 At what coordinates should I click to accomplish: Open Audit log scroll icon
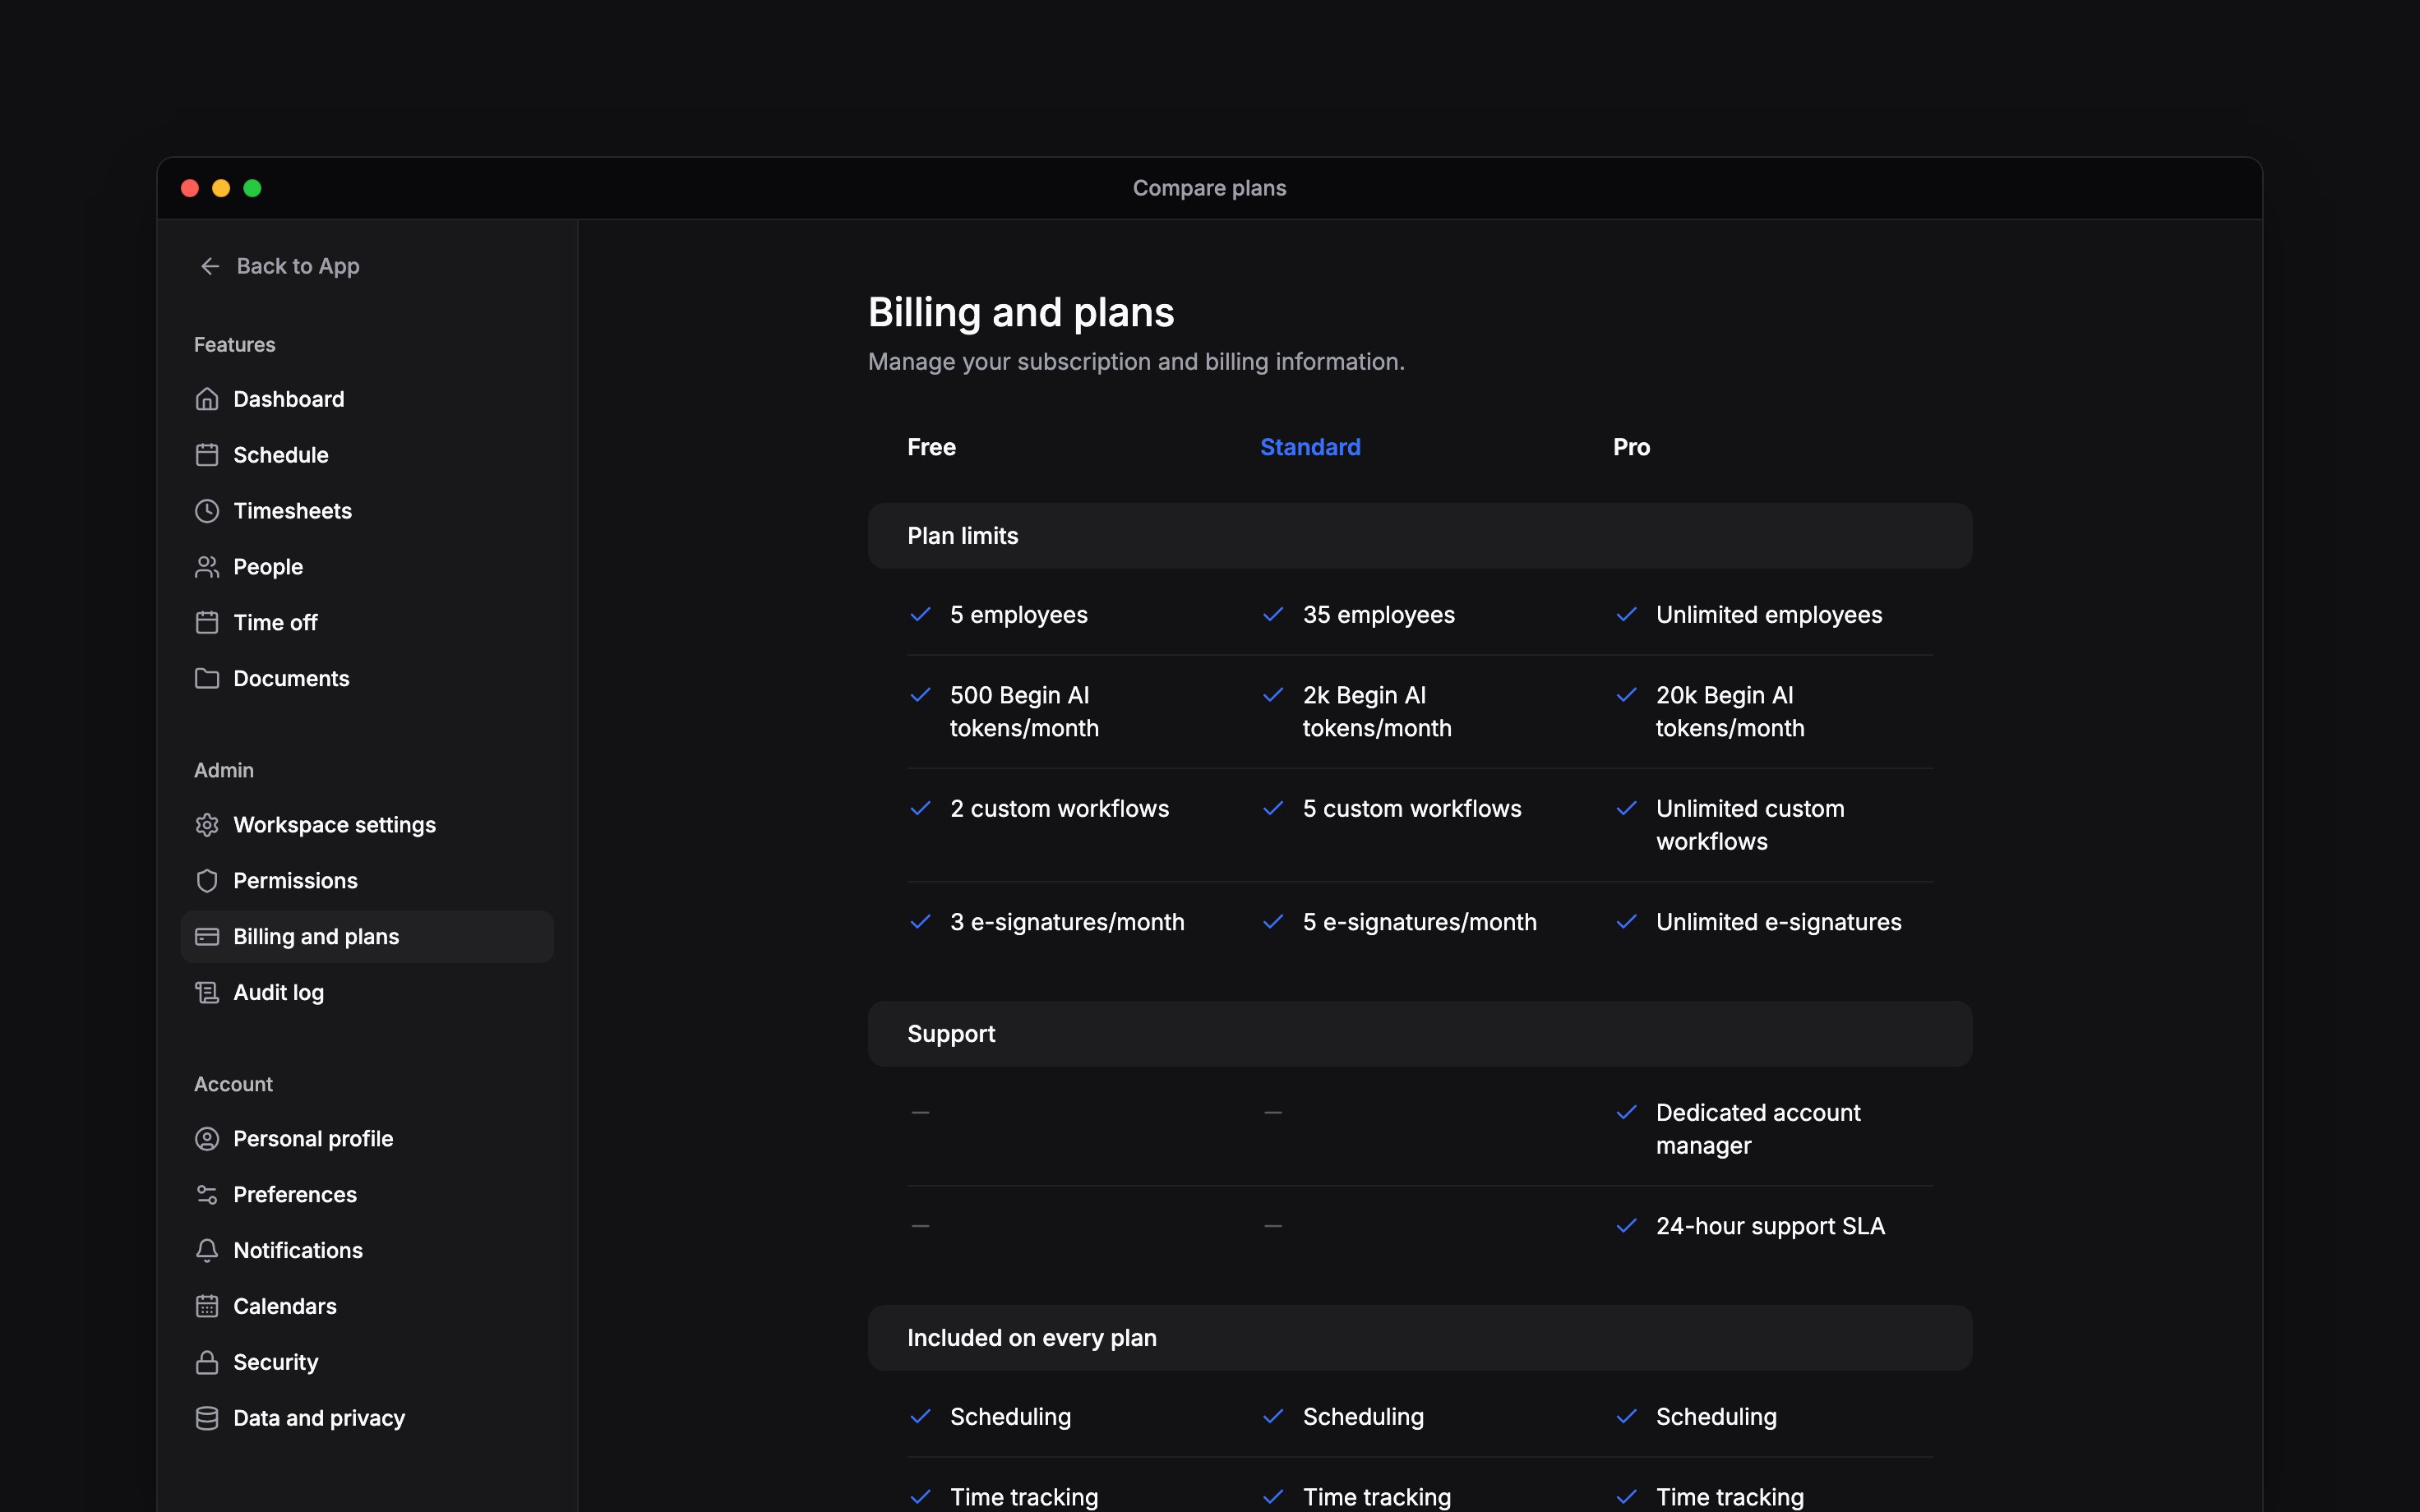click(207, 992)
